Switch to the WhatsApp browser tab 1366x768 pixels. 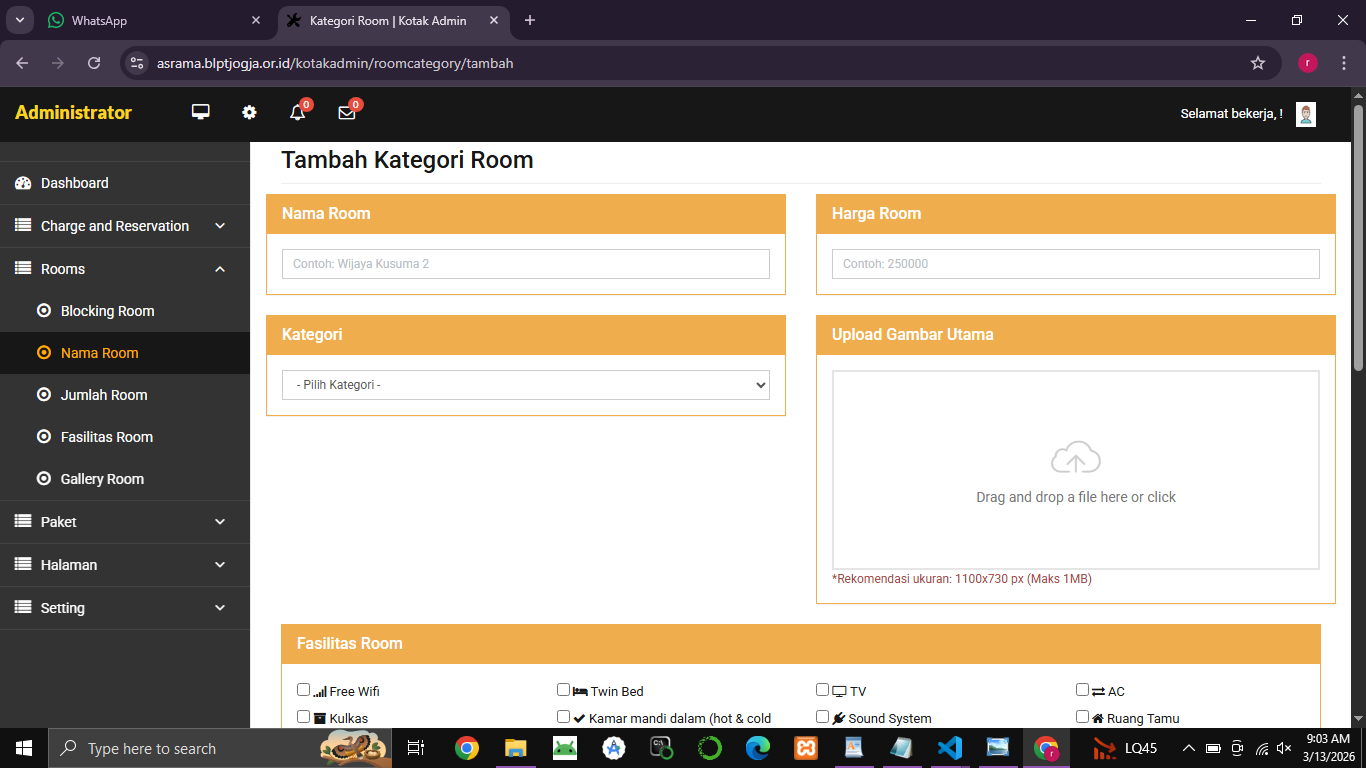[150, 20]
